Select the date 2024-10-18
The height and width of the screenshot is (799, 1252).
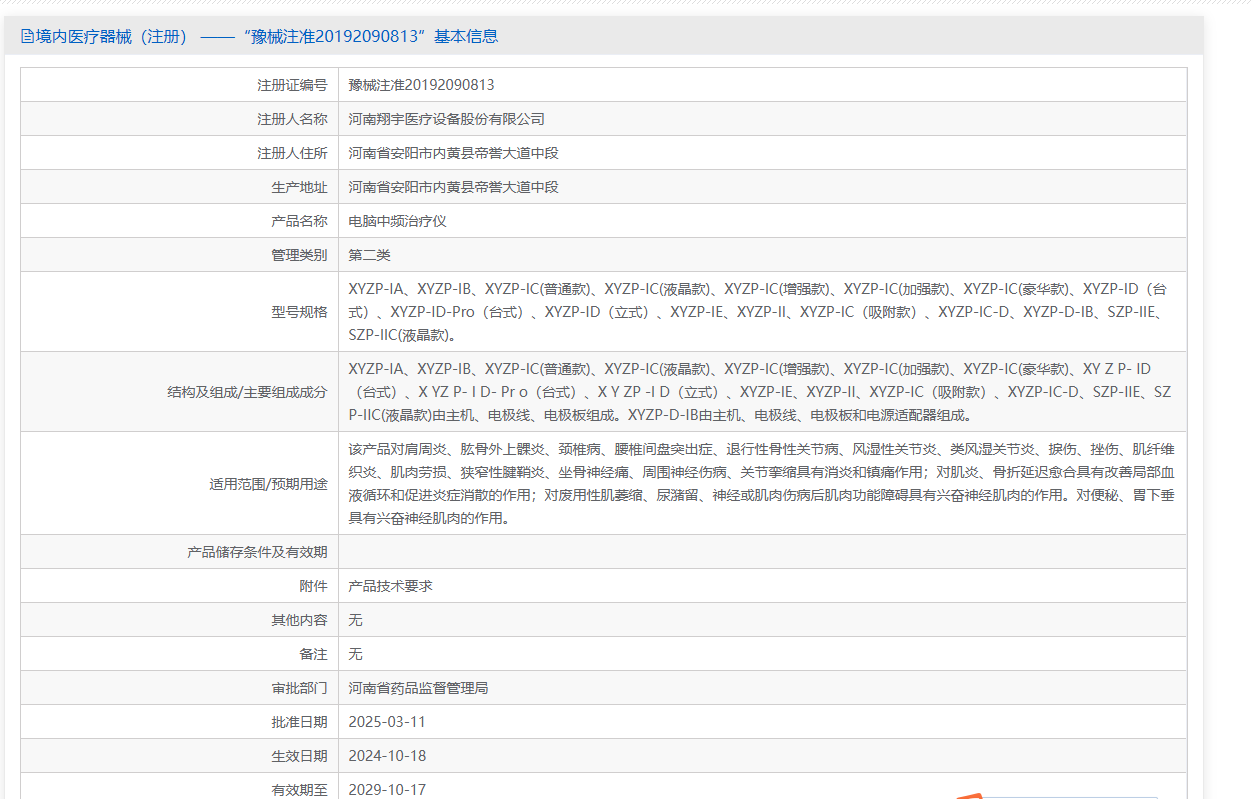coord(387,756)
